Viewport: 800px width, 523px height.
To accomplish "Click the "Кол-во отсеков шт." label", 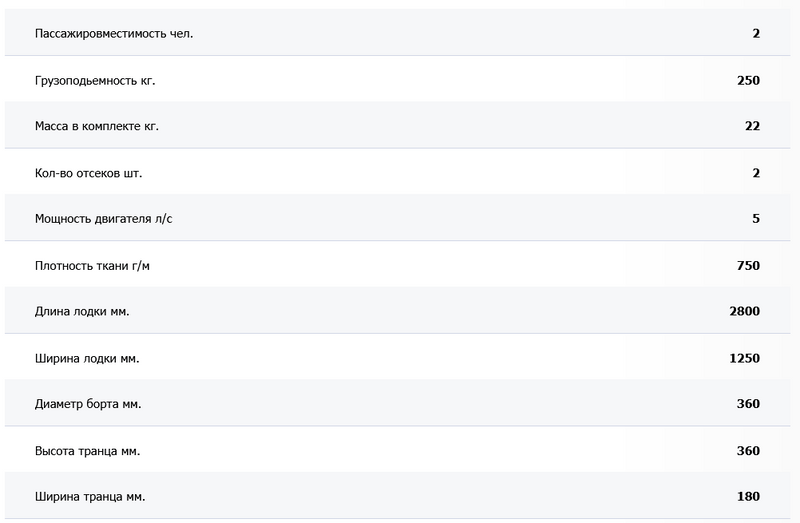I will tap(88, 173).
